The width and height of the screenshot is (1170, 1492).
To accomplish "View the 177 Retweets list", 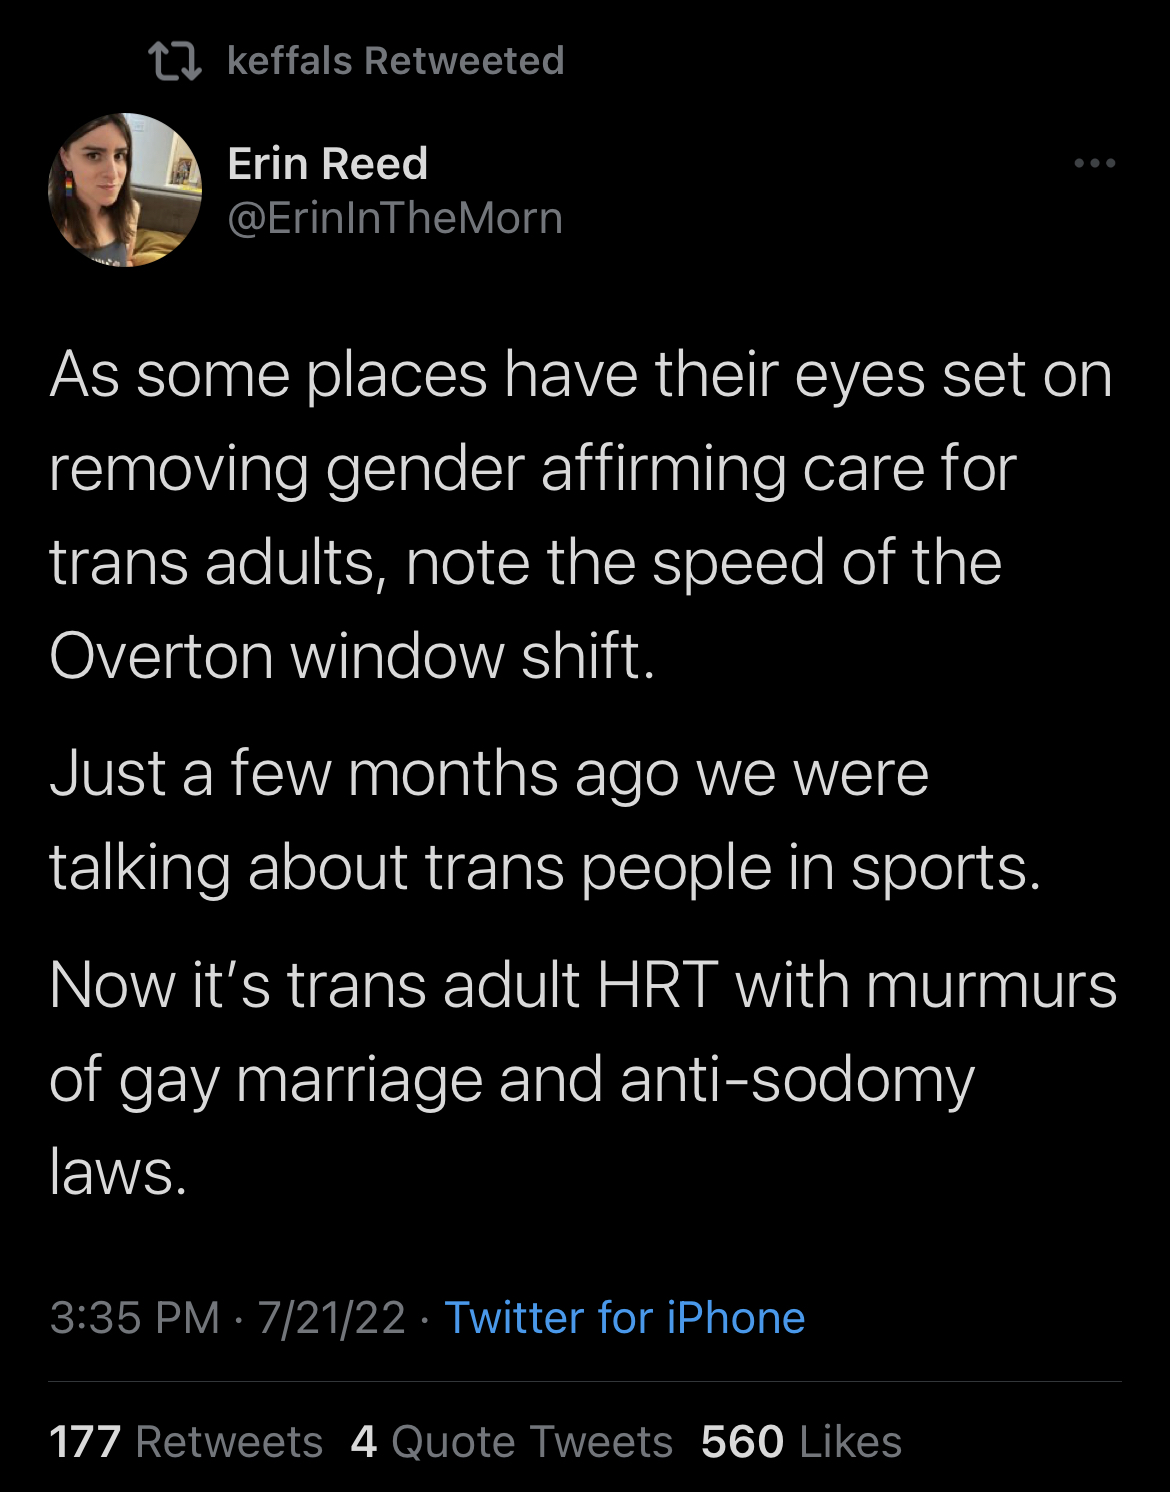I will [x=186, y=1442].
